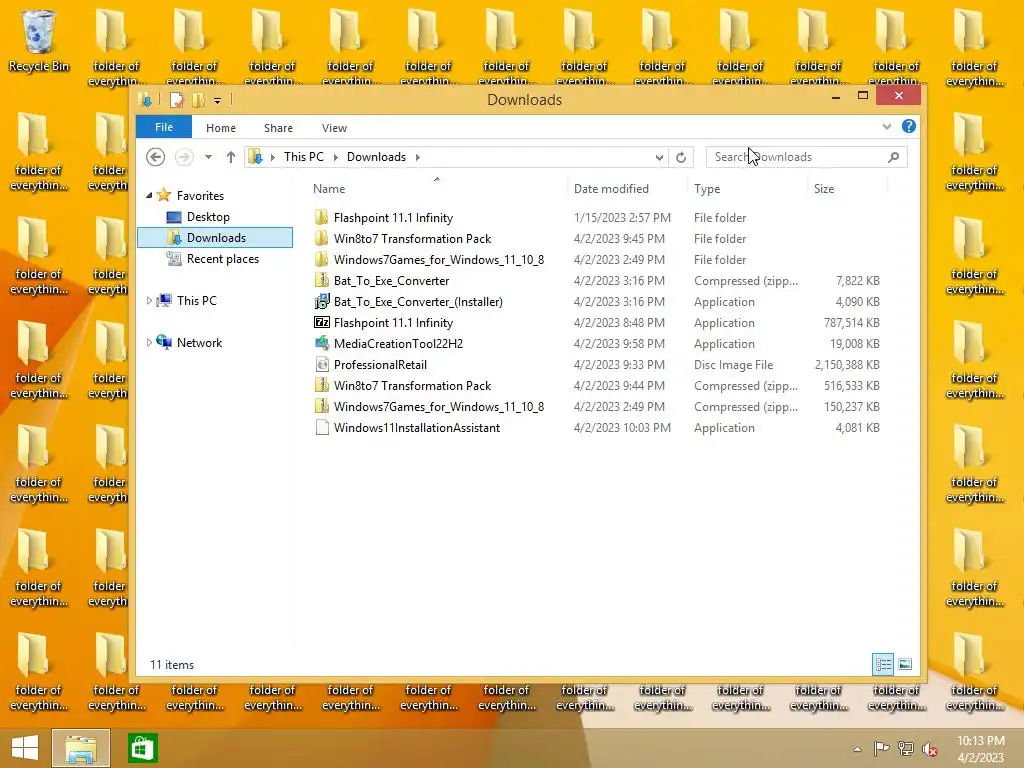
Task: Click ProfessionalRetail disc image icon
Action: [321, 364]
